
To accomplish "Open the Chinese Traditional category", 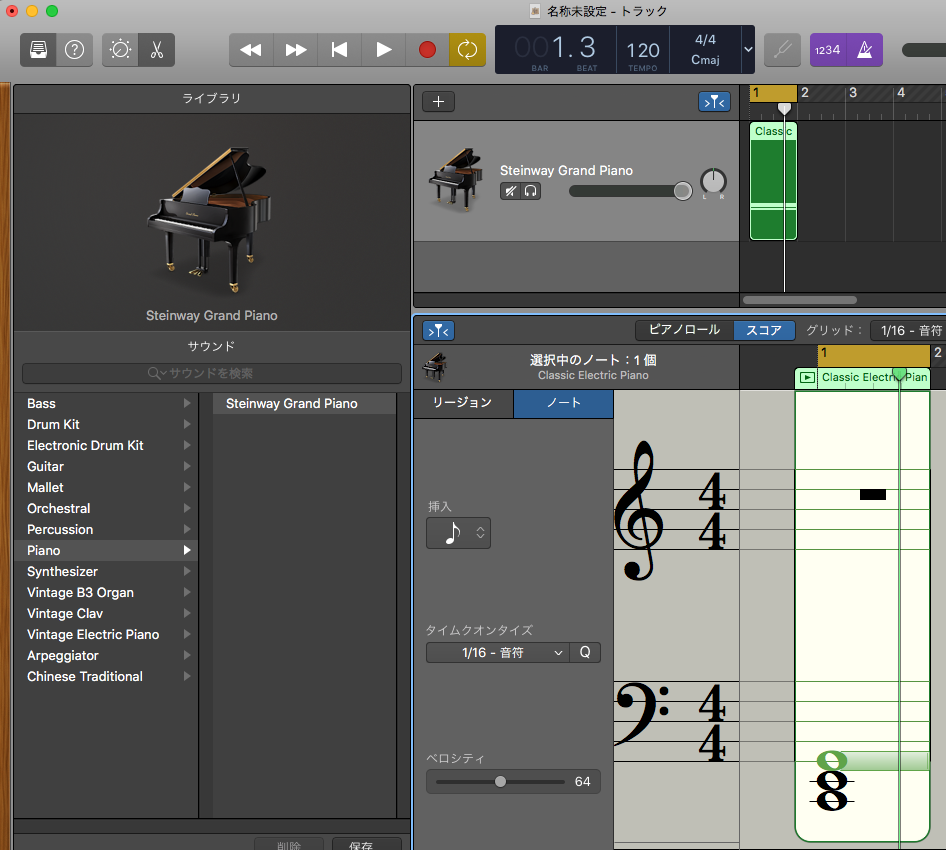I will coord(106,676).
